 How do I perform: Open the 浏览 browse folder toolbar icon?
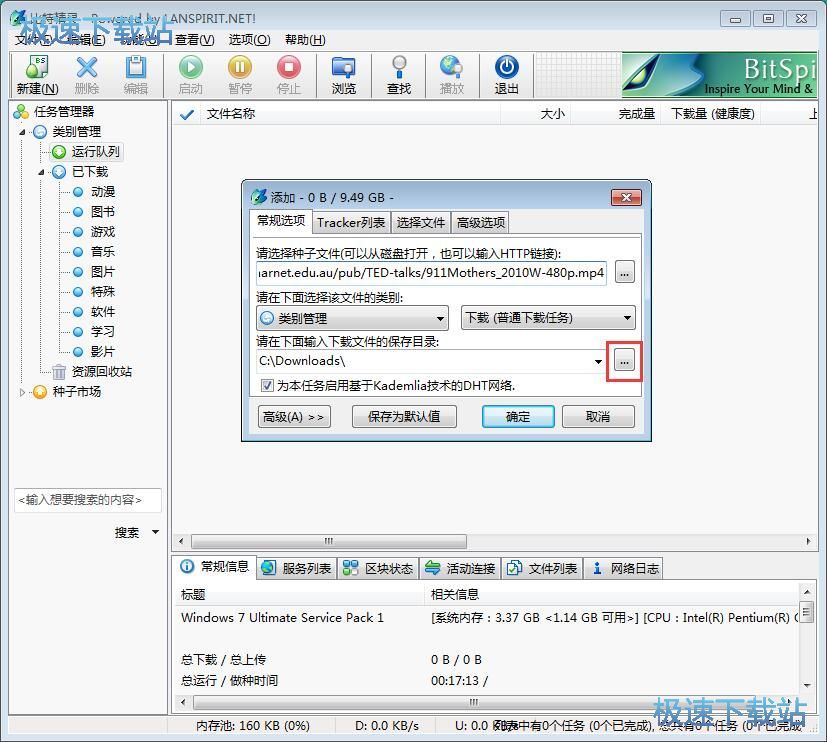click(x=344, y=75)
